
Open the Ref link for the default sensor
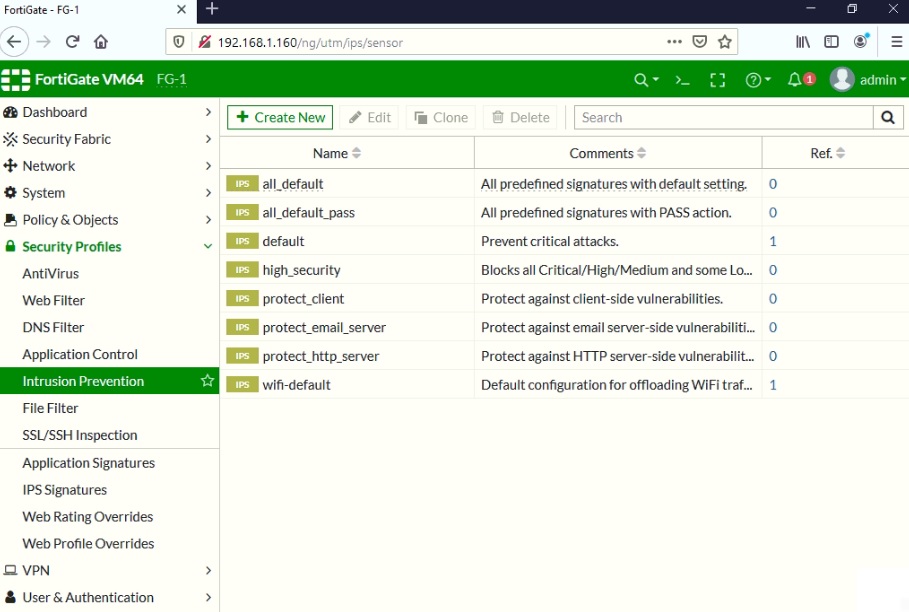click(x=772, y=241)
